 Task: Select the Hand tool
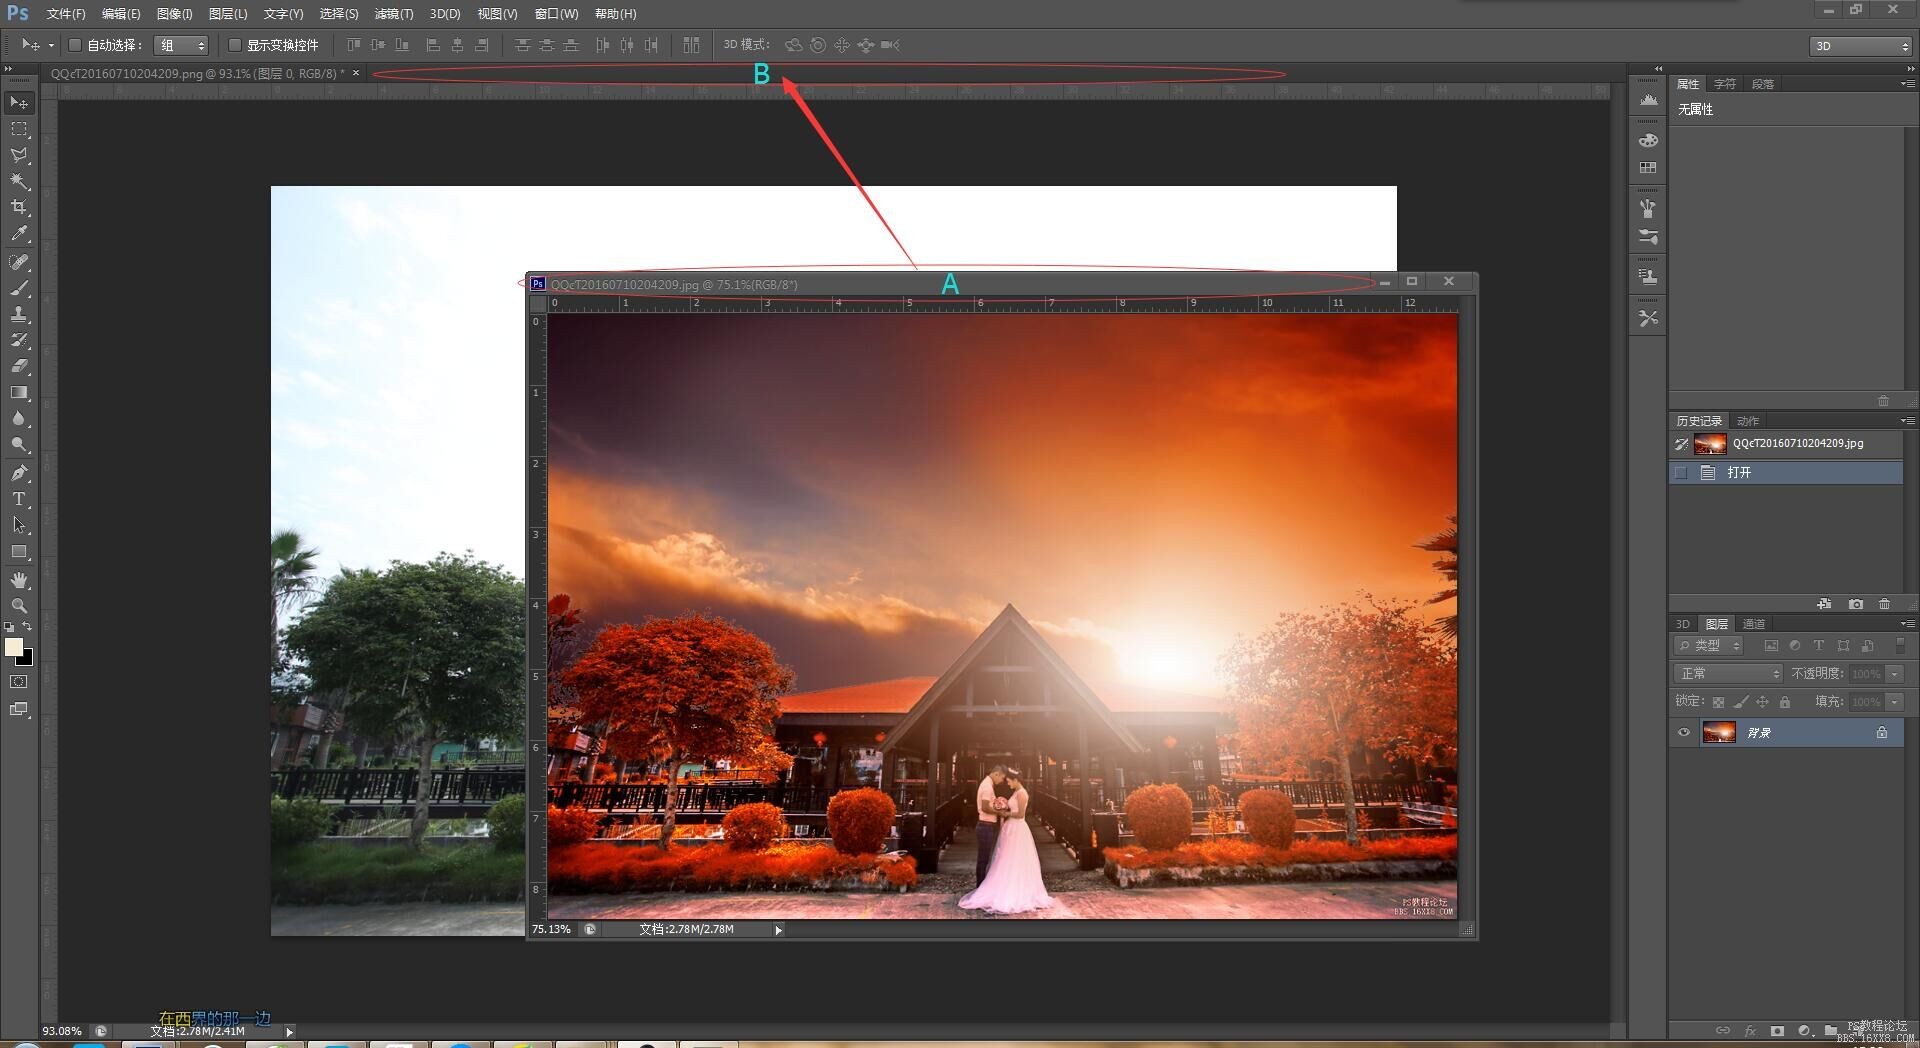[x=19, y=580]
